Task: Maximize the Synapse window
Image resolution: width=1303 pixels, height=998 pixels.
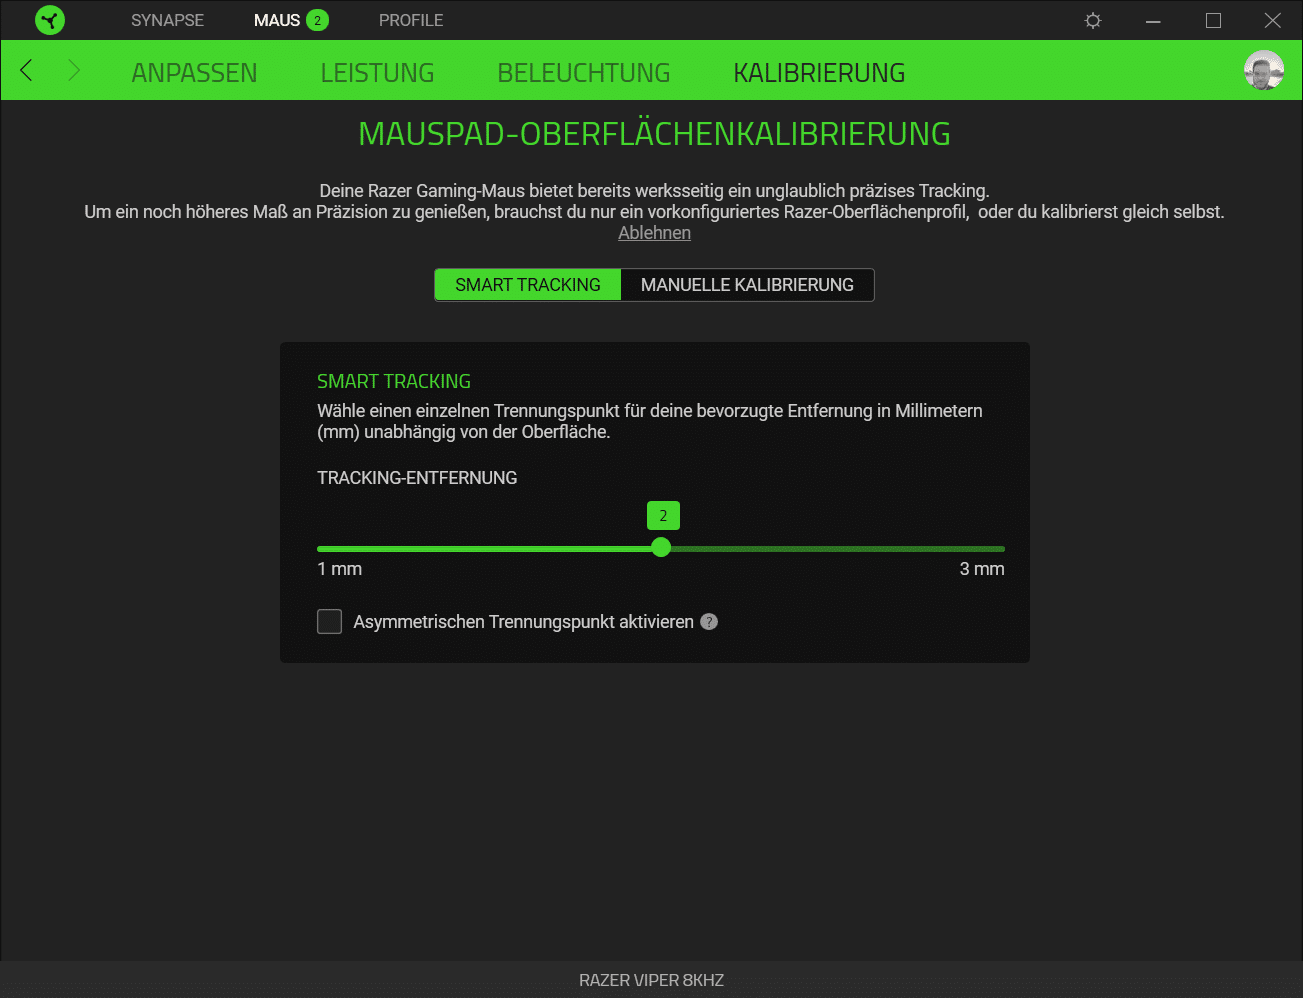Action: [x=1213, y=20]
